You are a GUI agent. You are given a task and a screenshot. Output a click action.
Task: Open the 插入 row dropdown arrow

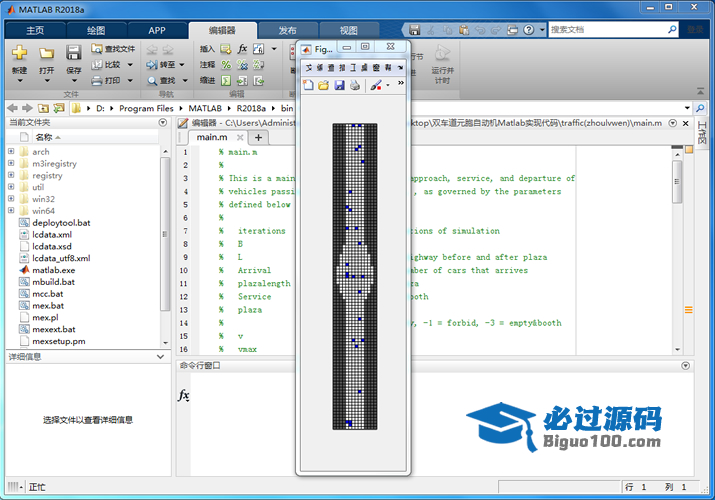click(x=274, y=49)
